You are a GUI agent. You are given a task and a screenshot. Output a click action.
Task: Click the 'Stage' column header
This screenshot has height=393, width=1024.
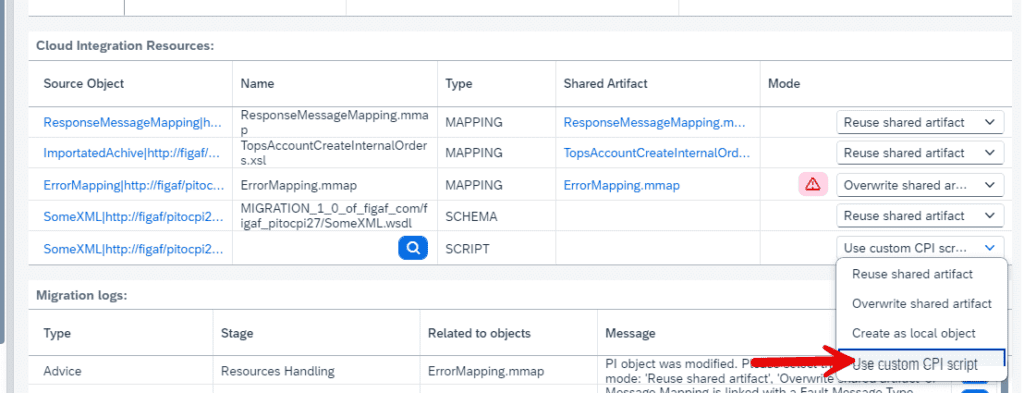click(x=237, y=333)
